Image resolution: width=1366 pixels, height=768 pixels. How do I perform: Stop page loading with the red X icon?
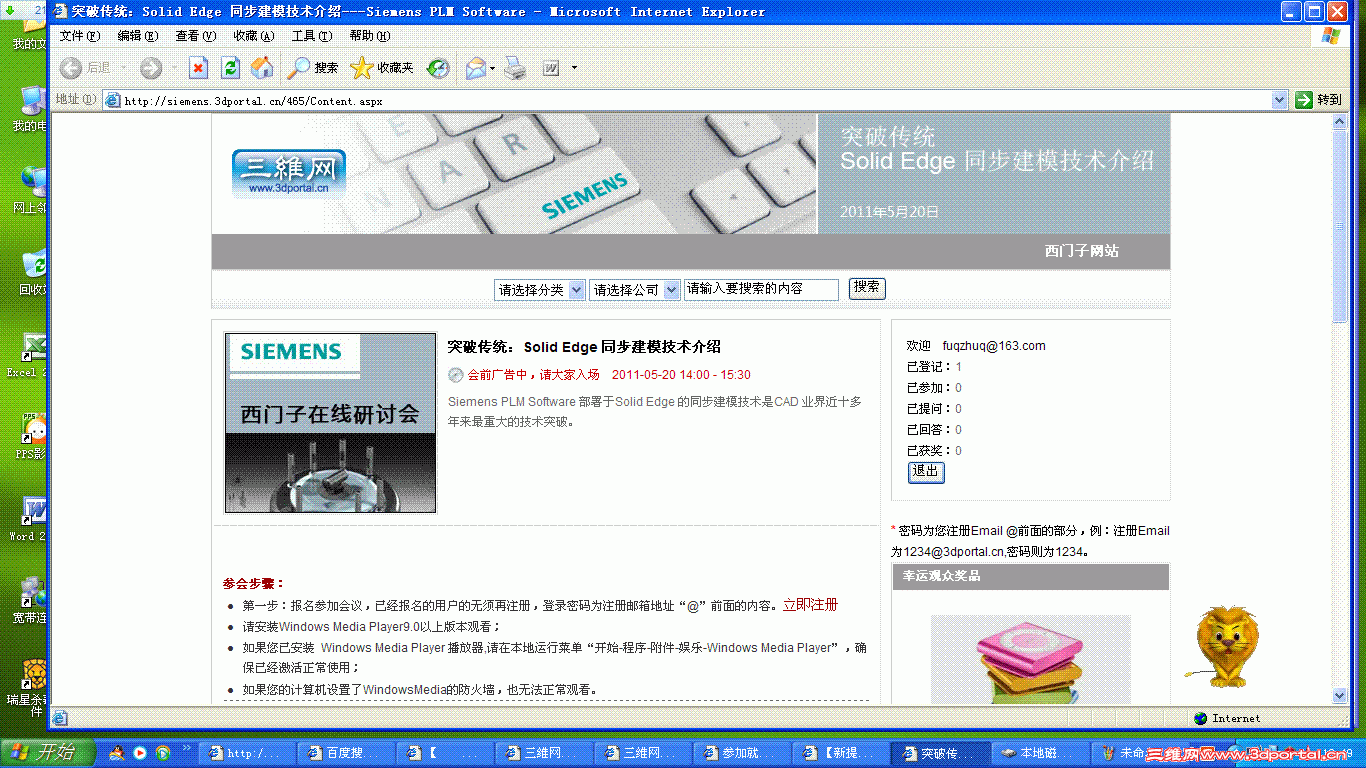coord(198,68)
